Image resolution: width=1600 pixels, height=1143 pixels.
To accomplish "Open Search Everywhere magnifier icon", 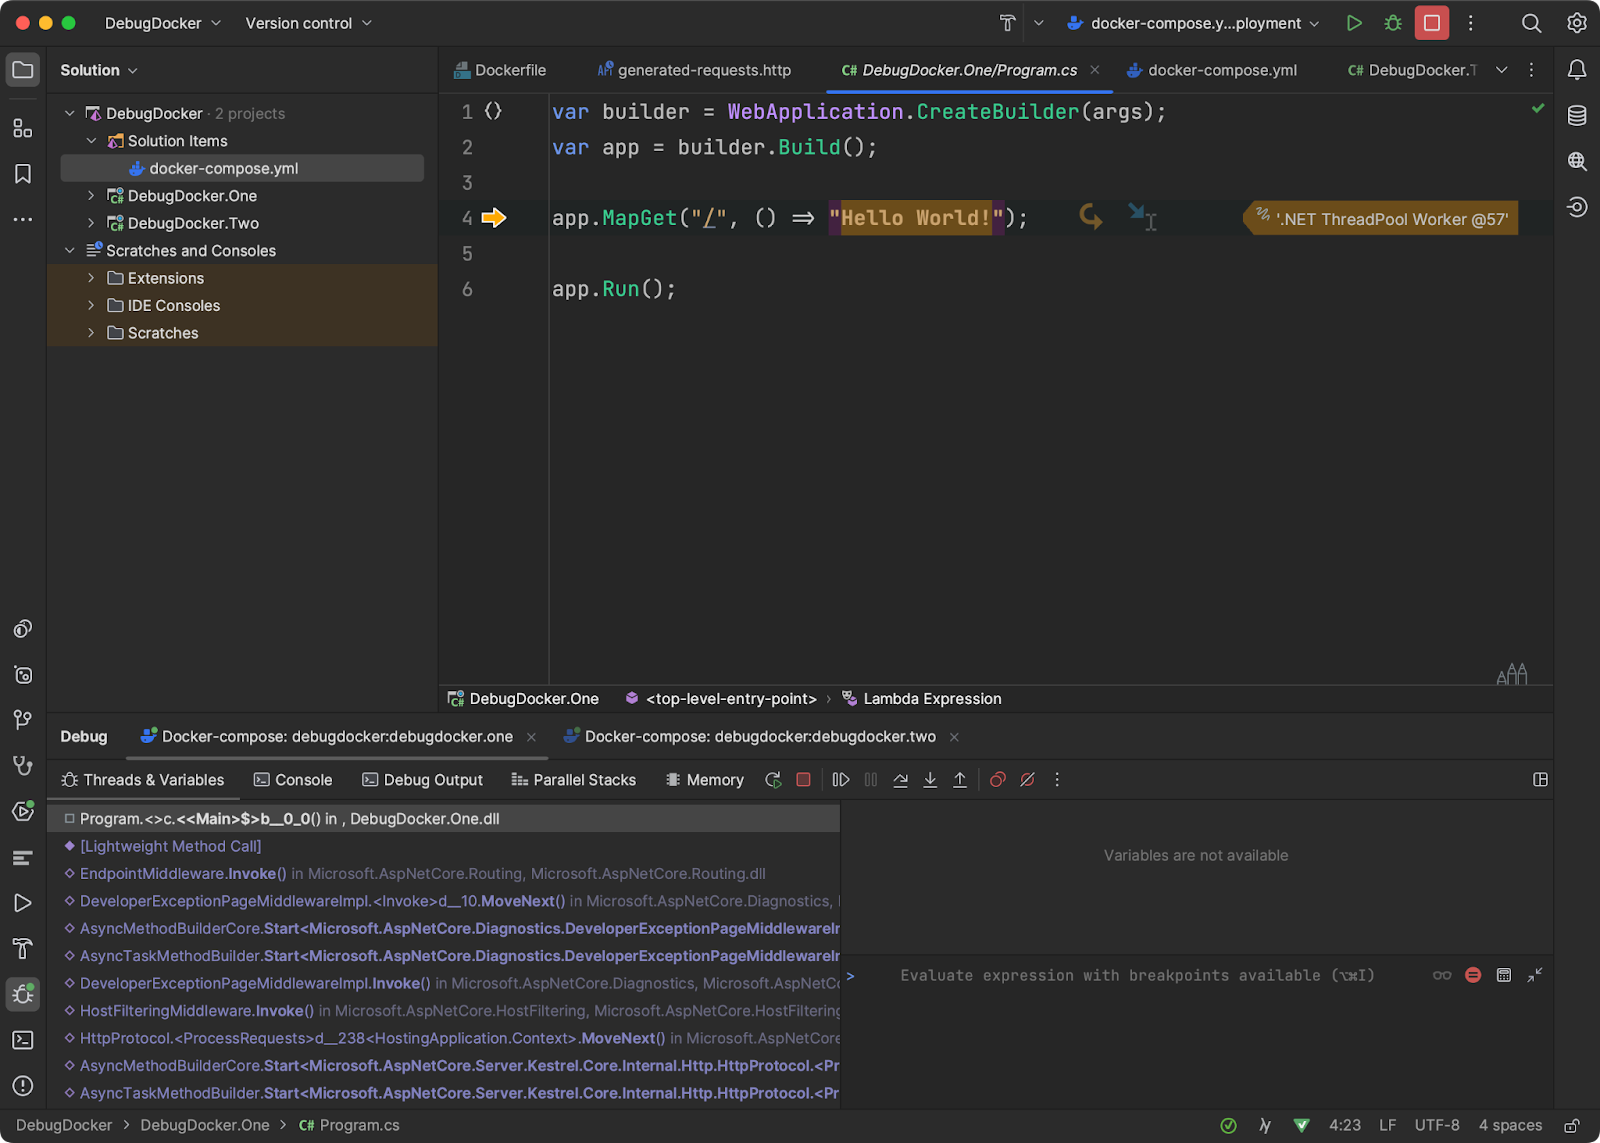I will coord(1531,23).
